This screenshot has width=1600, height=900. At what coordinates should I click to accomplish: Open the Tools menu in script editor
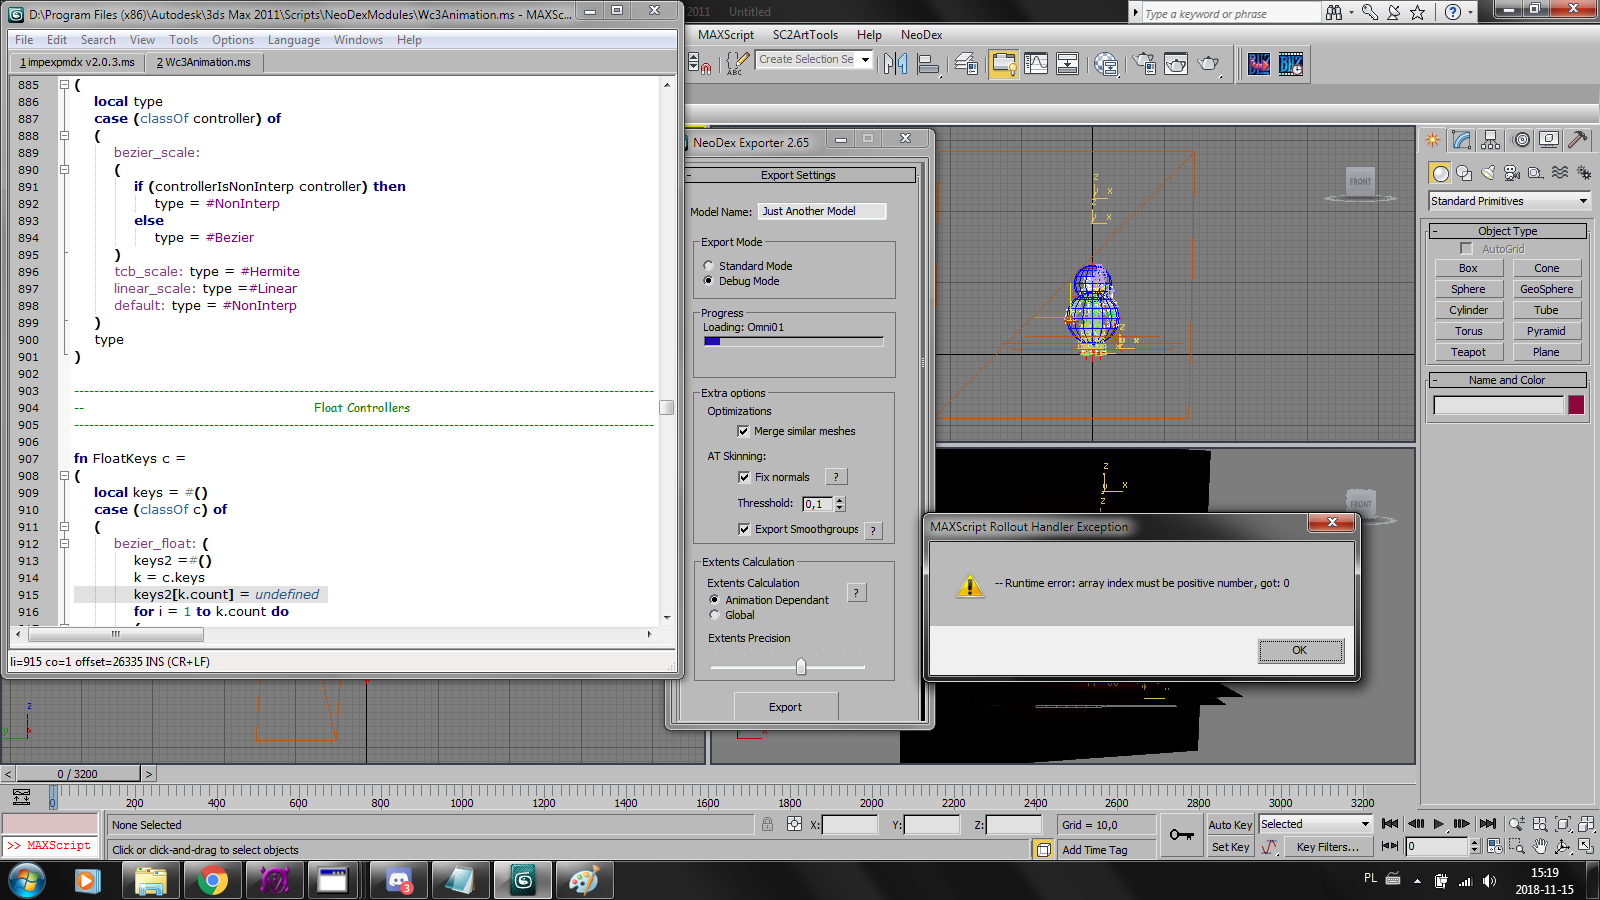point(183,40)
